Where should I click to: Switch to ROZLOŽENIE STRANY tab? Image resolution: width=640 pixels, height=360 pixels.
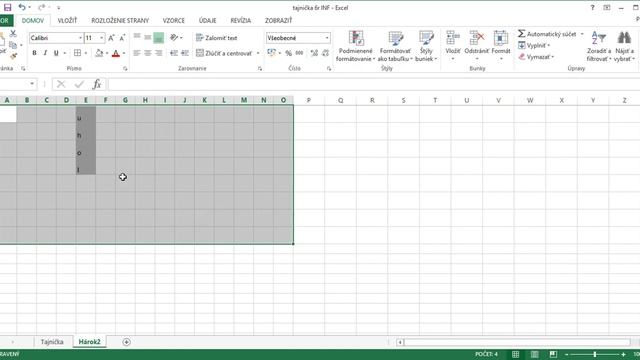(x=120, y=20)
